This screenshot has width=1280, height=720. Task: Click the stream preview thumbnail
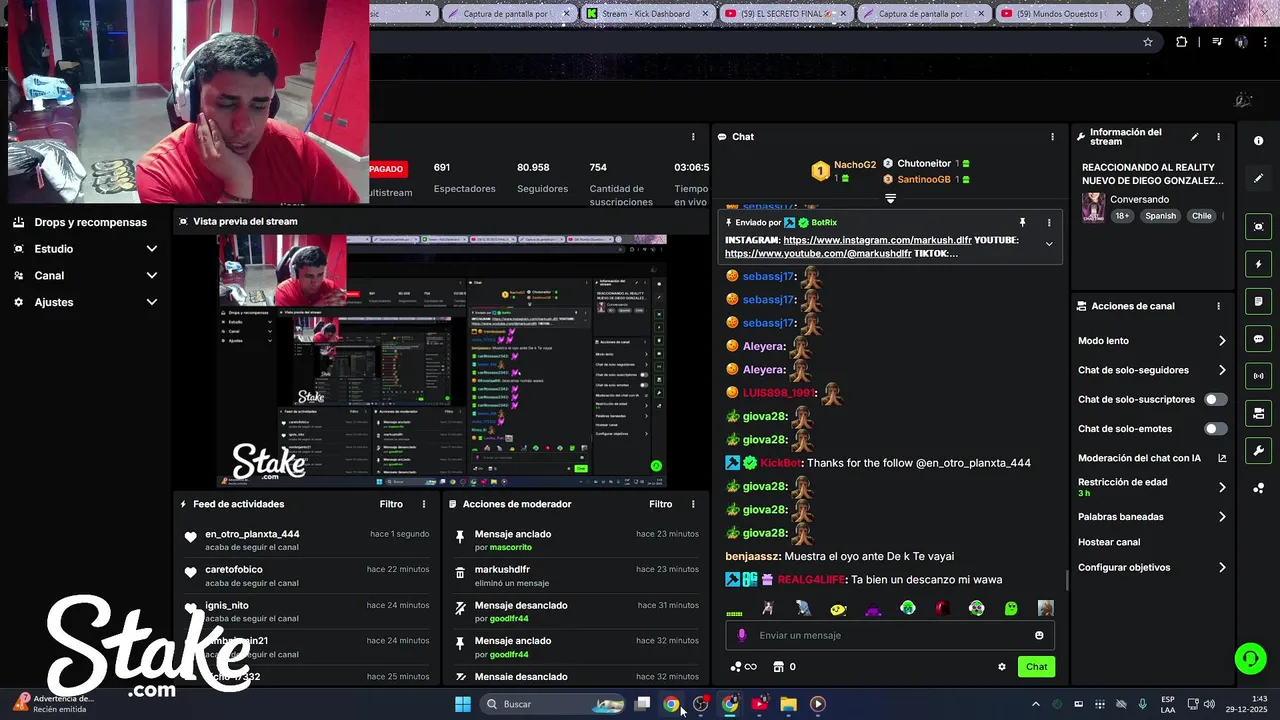442,361
